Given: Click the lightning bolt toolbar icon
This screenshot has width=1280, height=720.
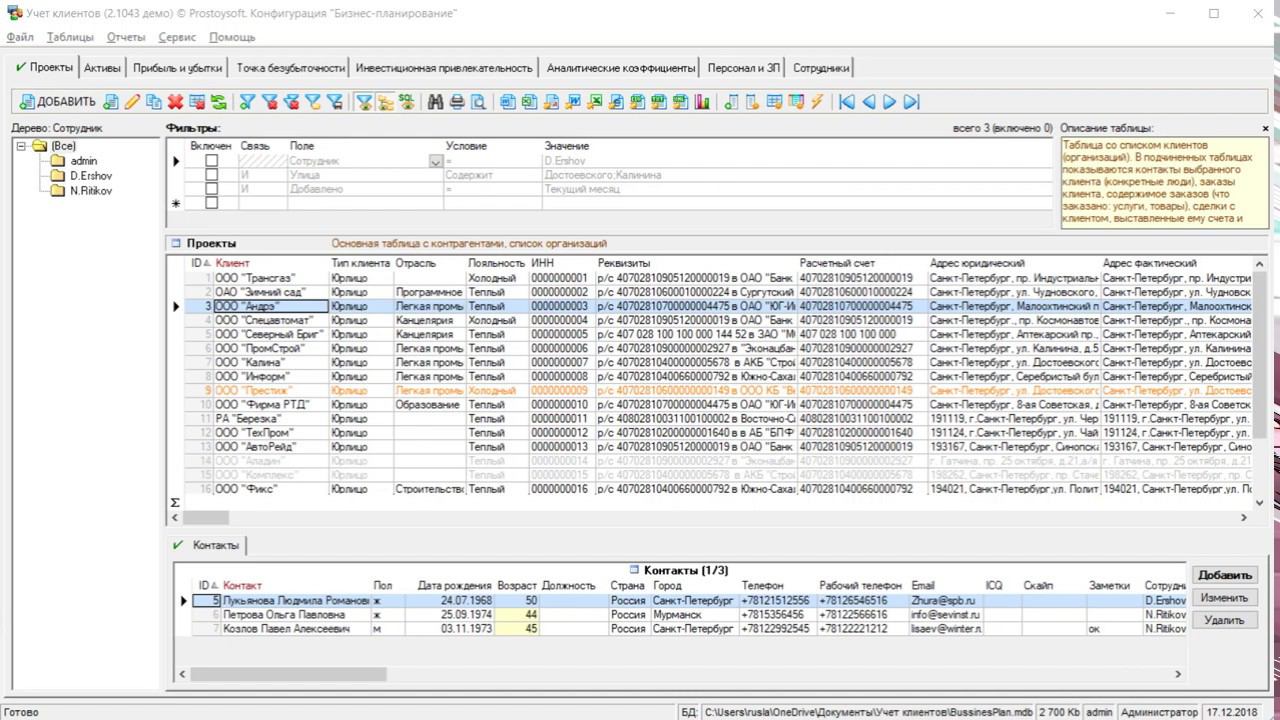Looking at the screenshot, I should 817,102.
